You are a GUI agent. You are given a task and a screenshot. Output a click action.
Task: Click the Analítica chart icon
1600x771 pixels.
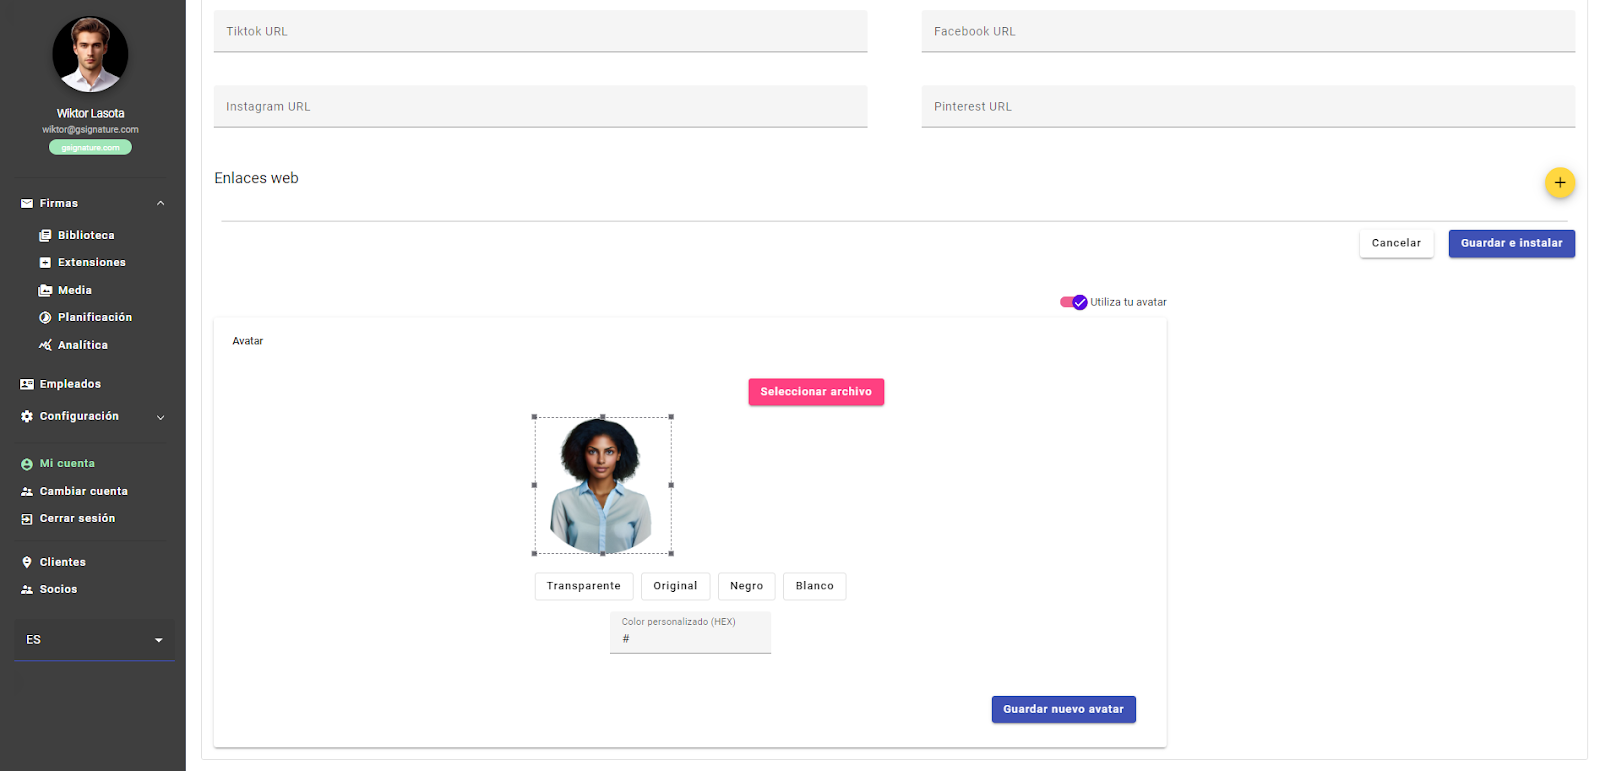(x=45, y=345)
